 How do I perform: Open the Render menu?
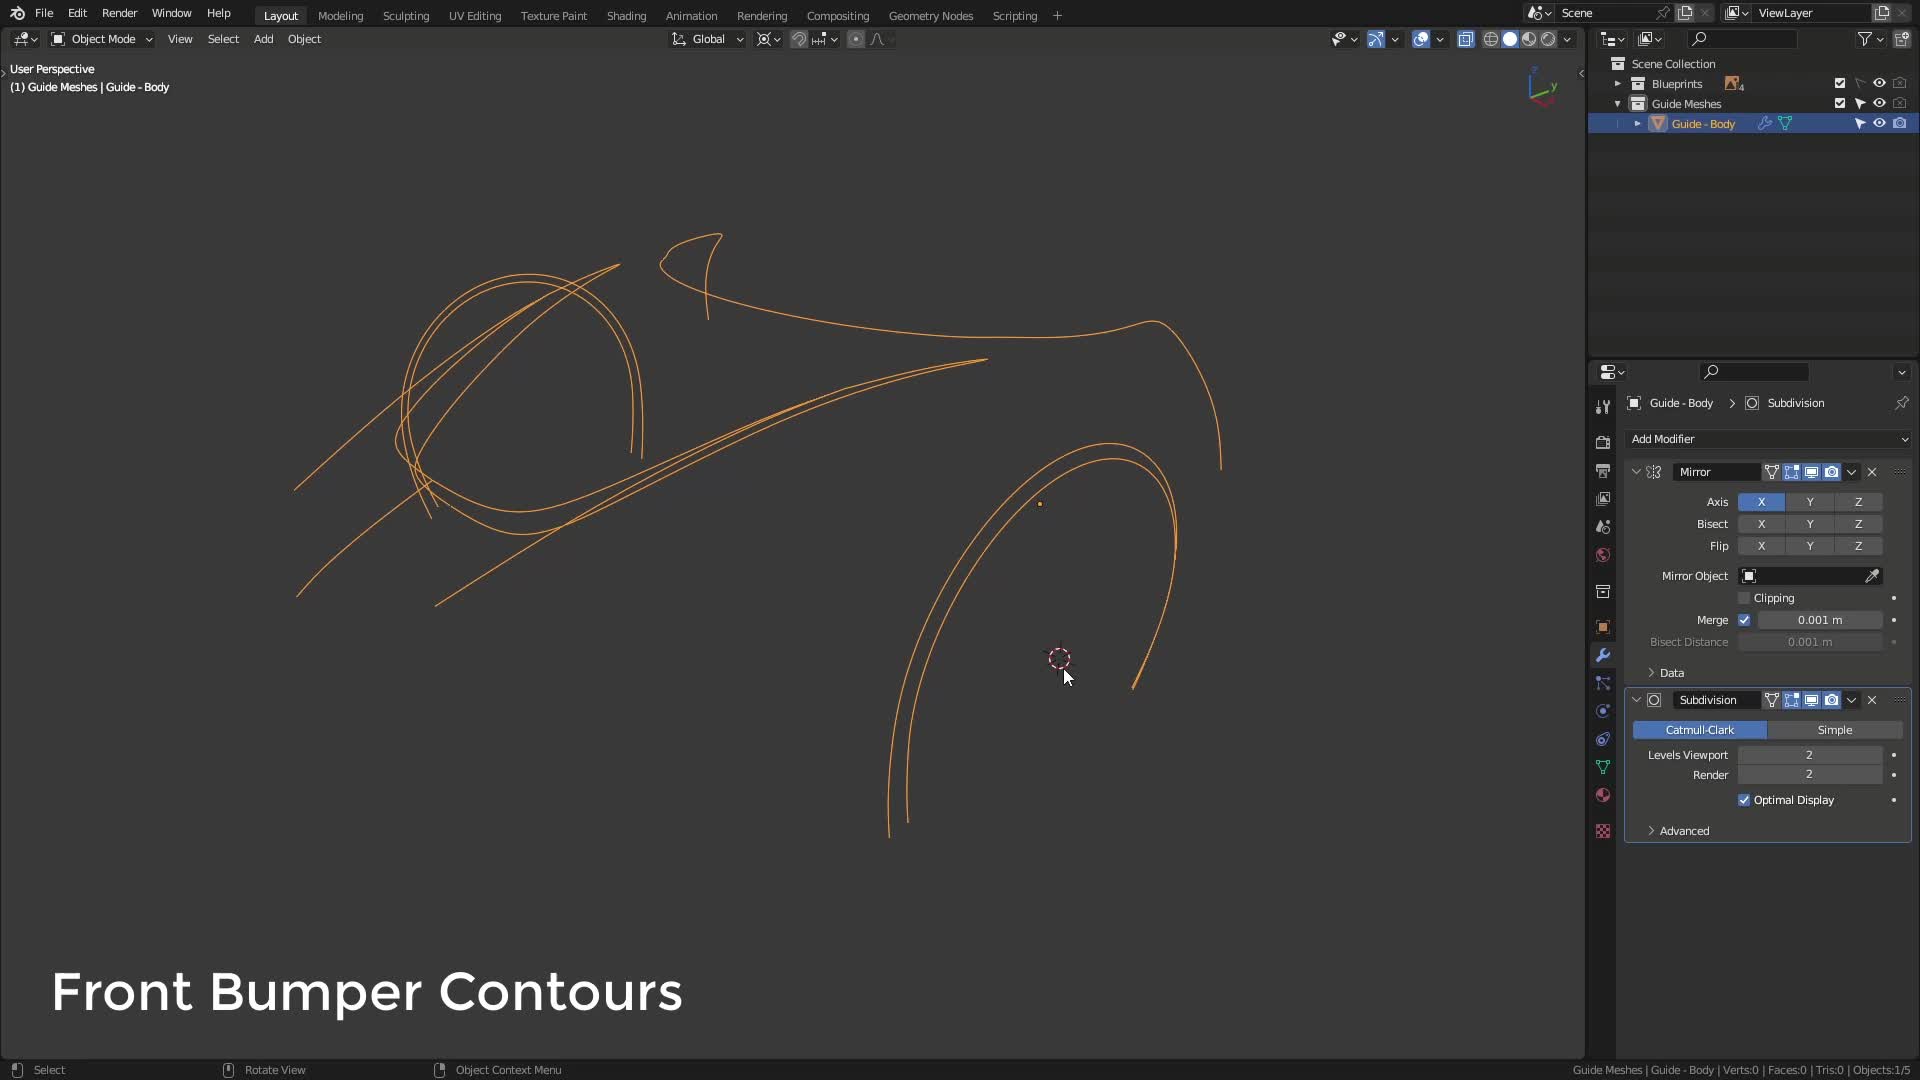119,13
